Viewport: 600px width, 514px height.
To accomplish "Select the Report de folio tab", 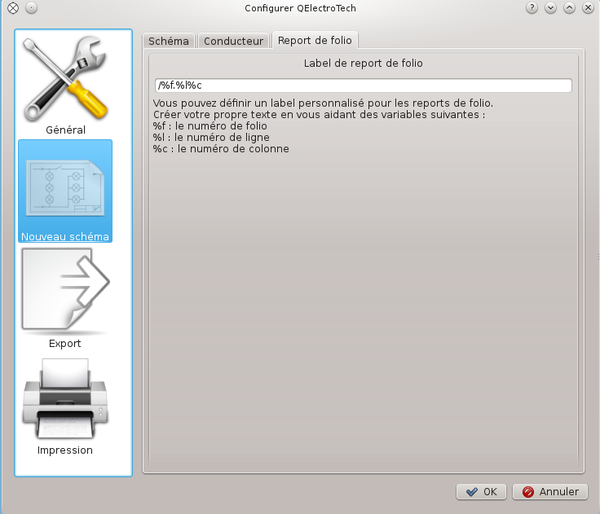I will coord(315,40).
